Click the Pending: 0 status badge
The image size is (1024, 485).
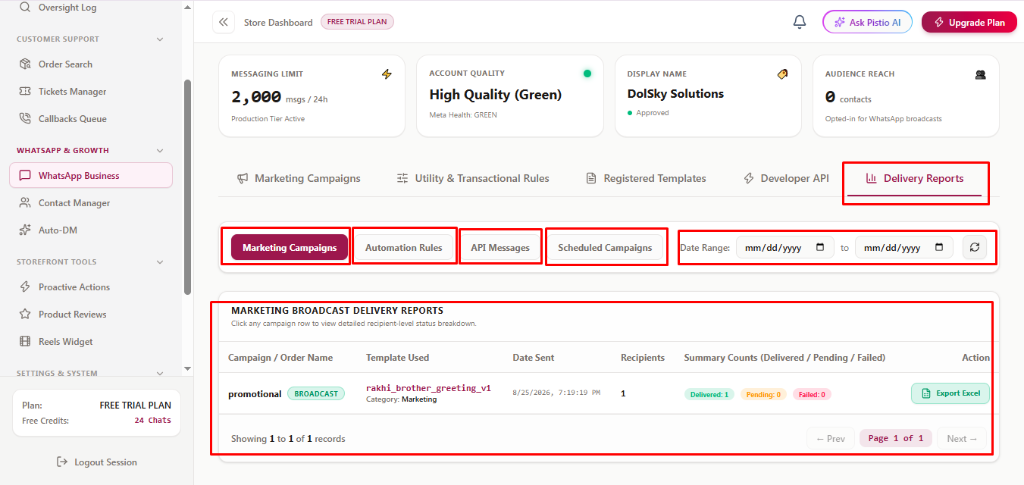[x=763, y=394]
